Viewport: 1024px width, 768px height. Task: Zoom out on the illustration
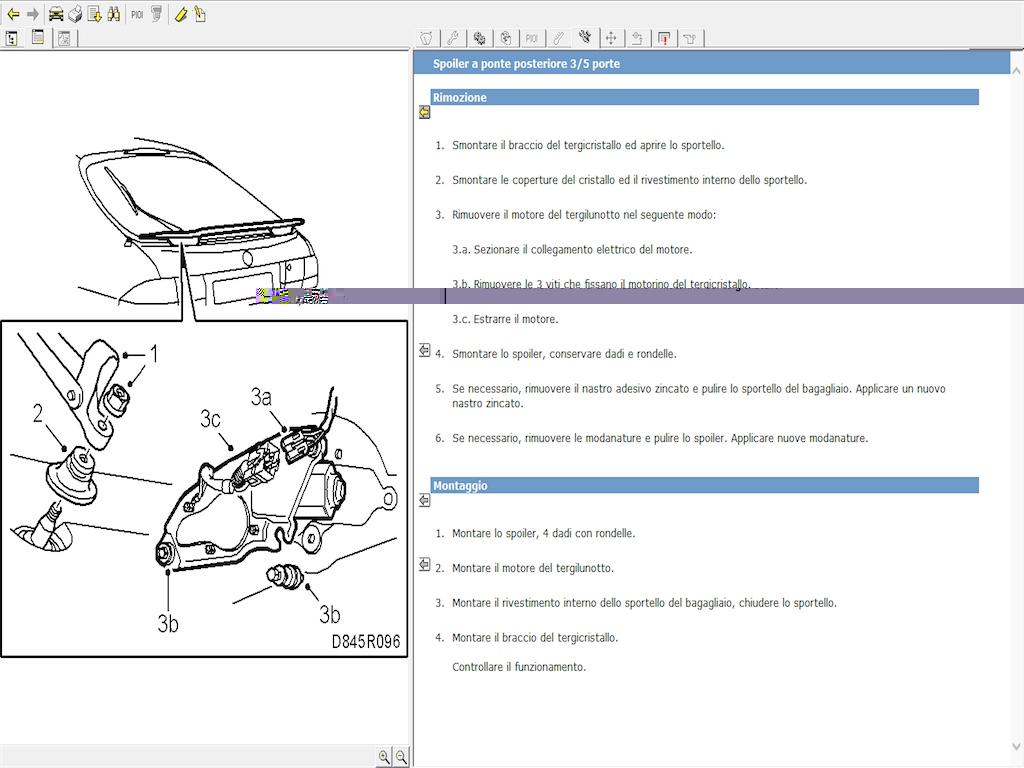(x=401, y=757)
